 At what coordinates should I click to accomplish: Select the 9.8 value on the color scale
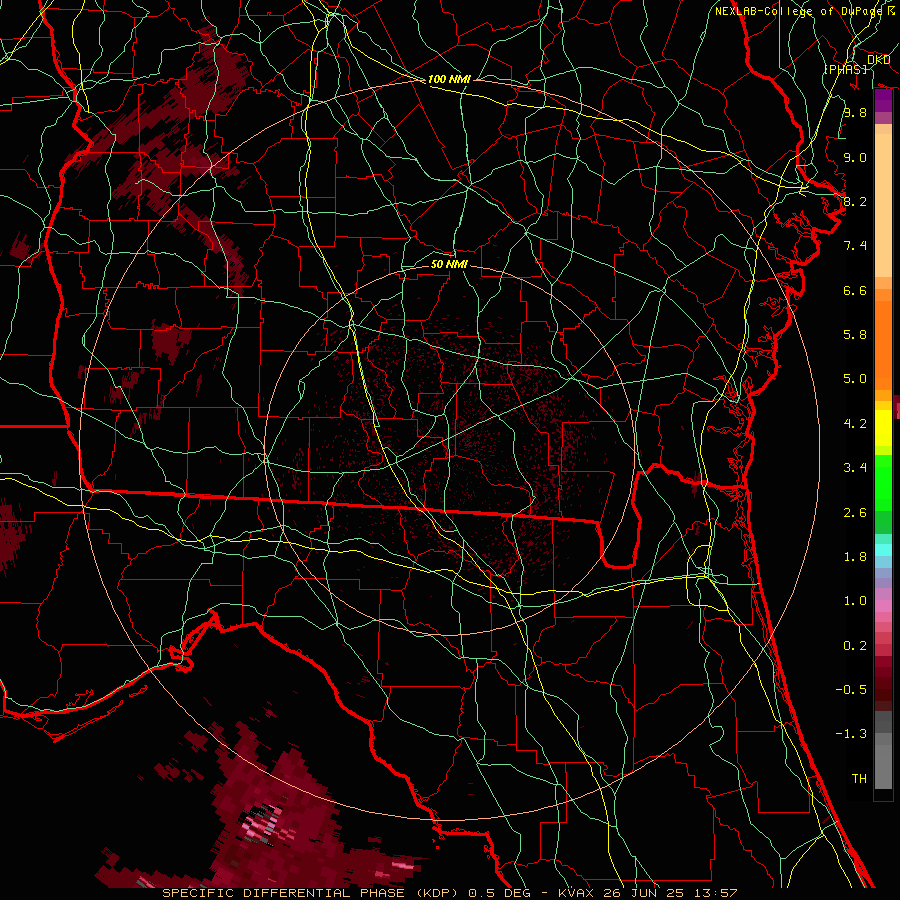point(855,113)
